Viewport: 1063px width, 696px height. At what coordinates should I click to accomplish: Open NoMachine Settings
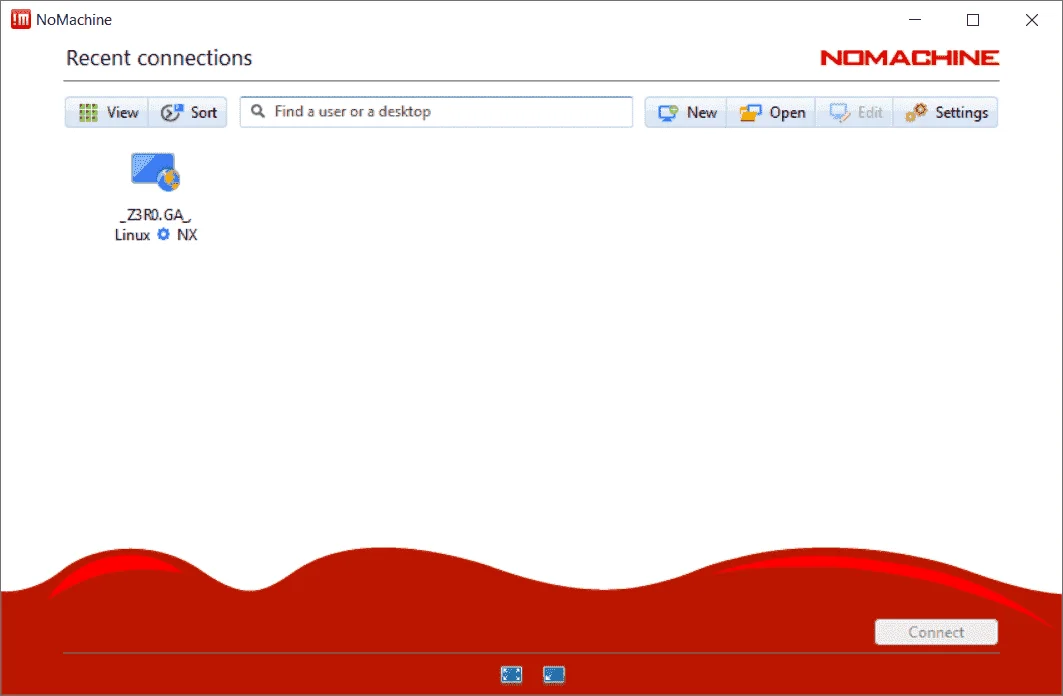tap(946, 112)
